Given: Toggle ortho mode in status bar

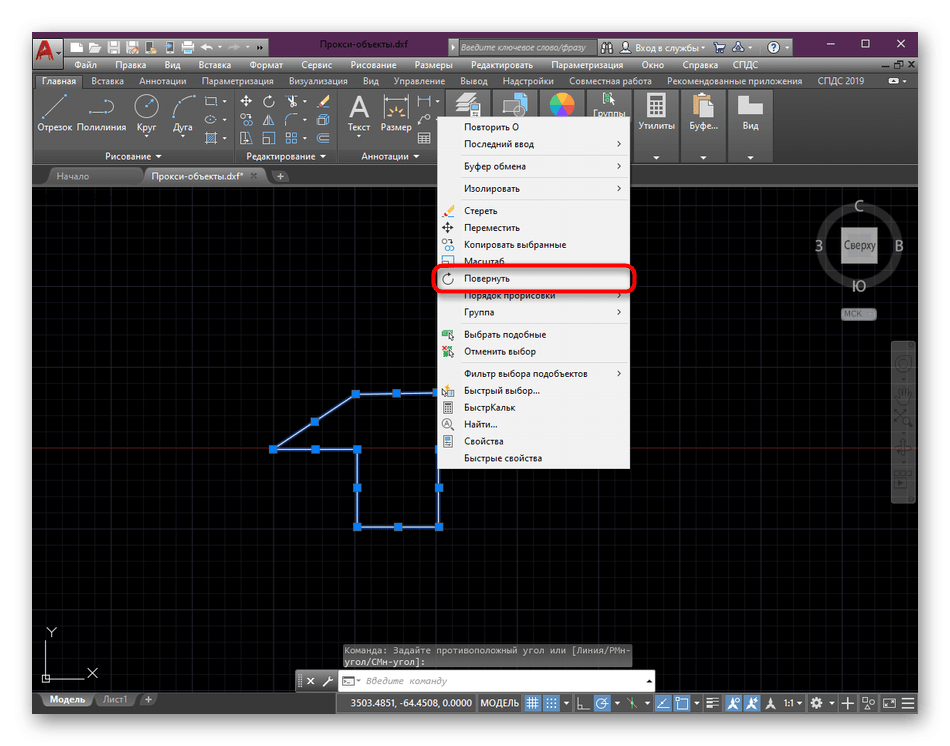Looking at the screenshot, I should [582, 703].
